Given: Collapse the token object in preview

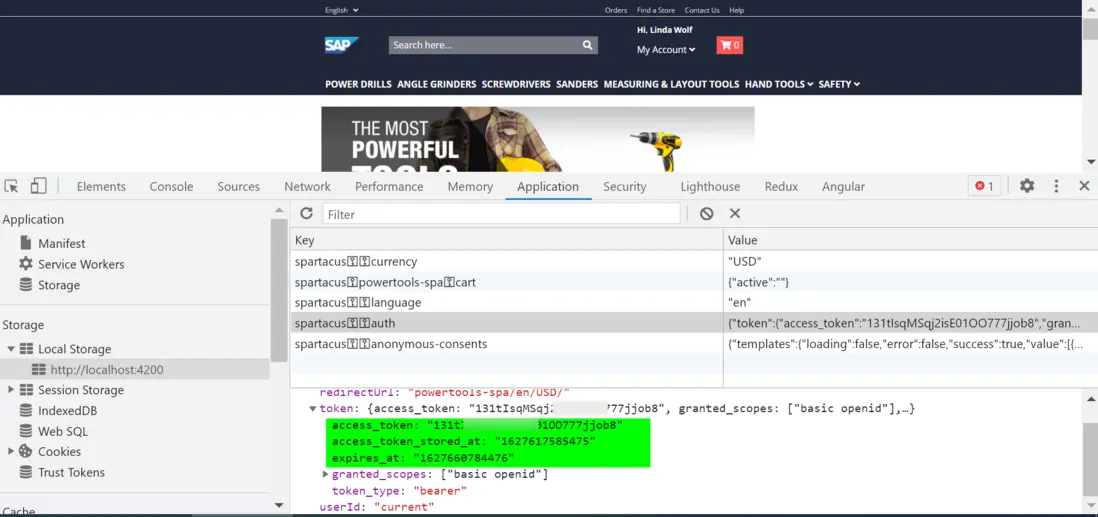Looking at the screenshot, I should [x=312, y=409].
